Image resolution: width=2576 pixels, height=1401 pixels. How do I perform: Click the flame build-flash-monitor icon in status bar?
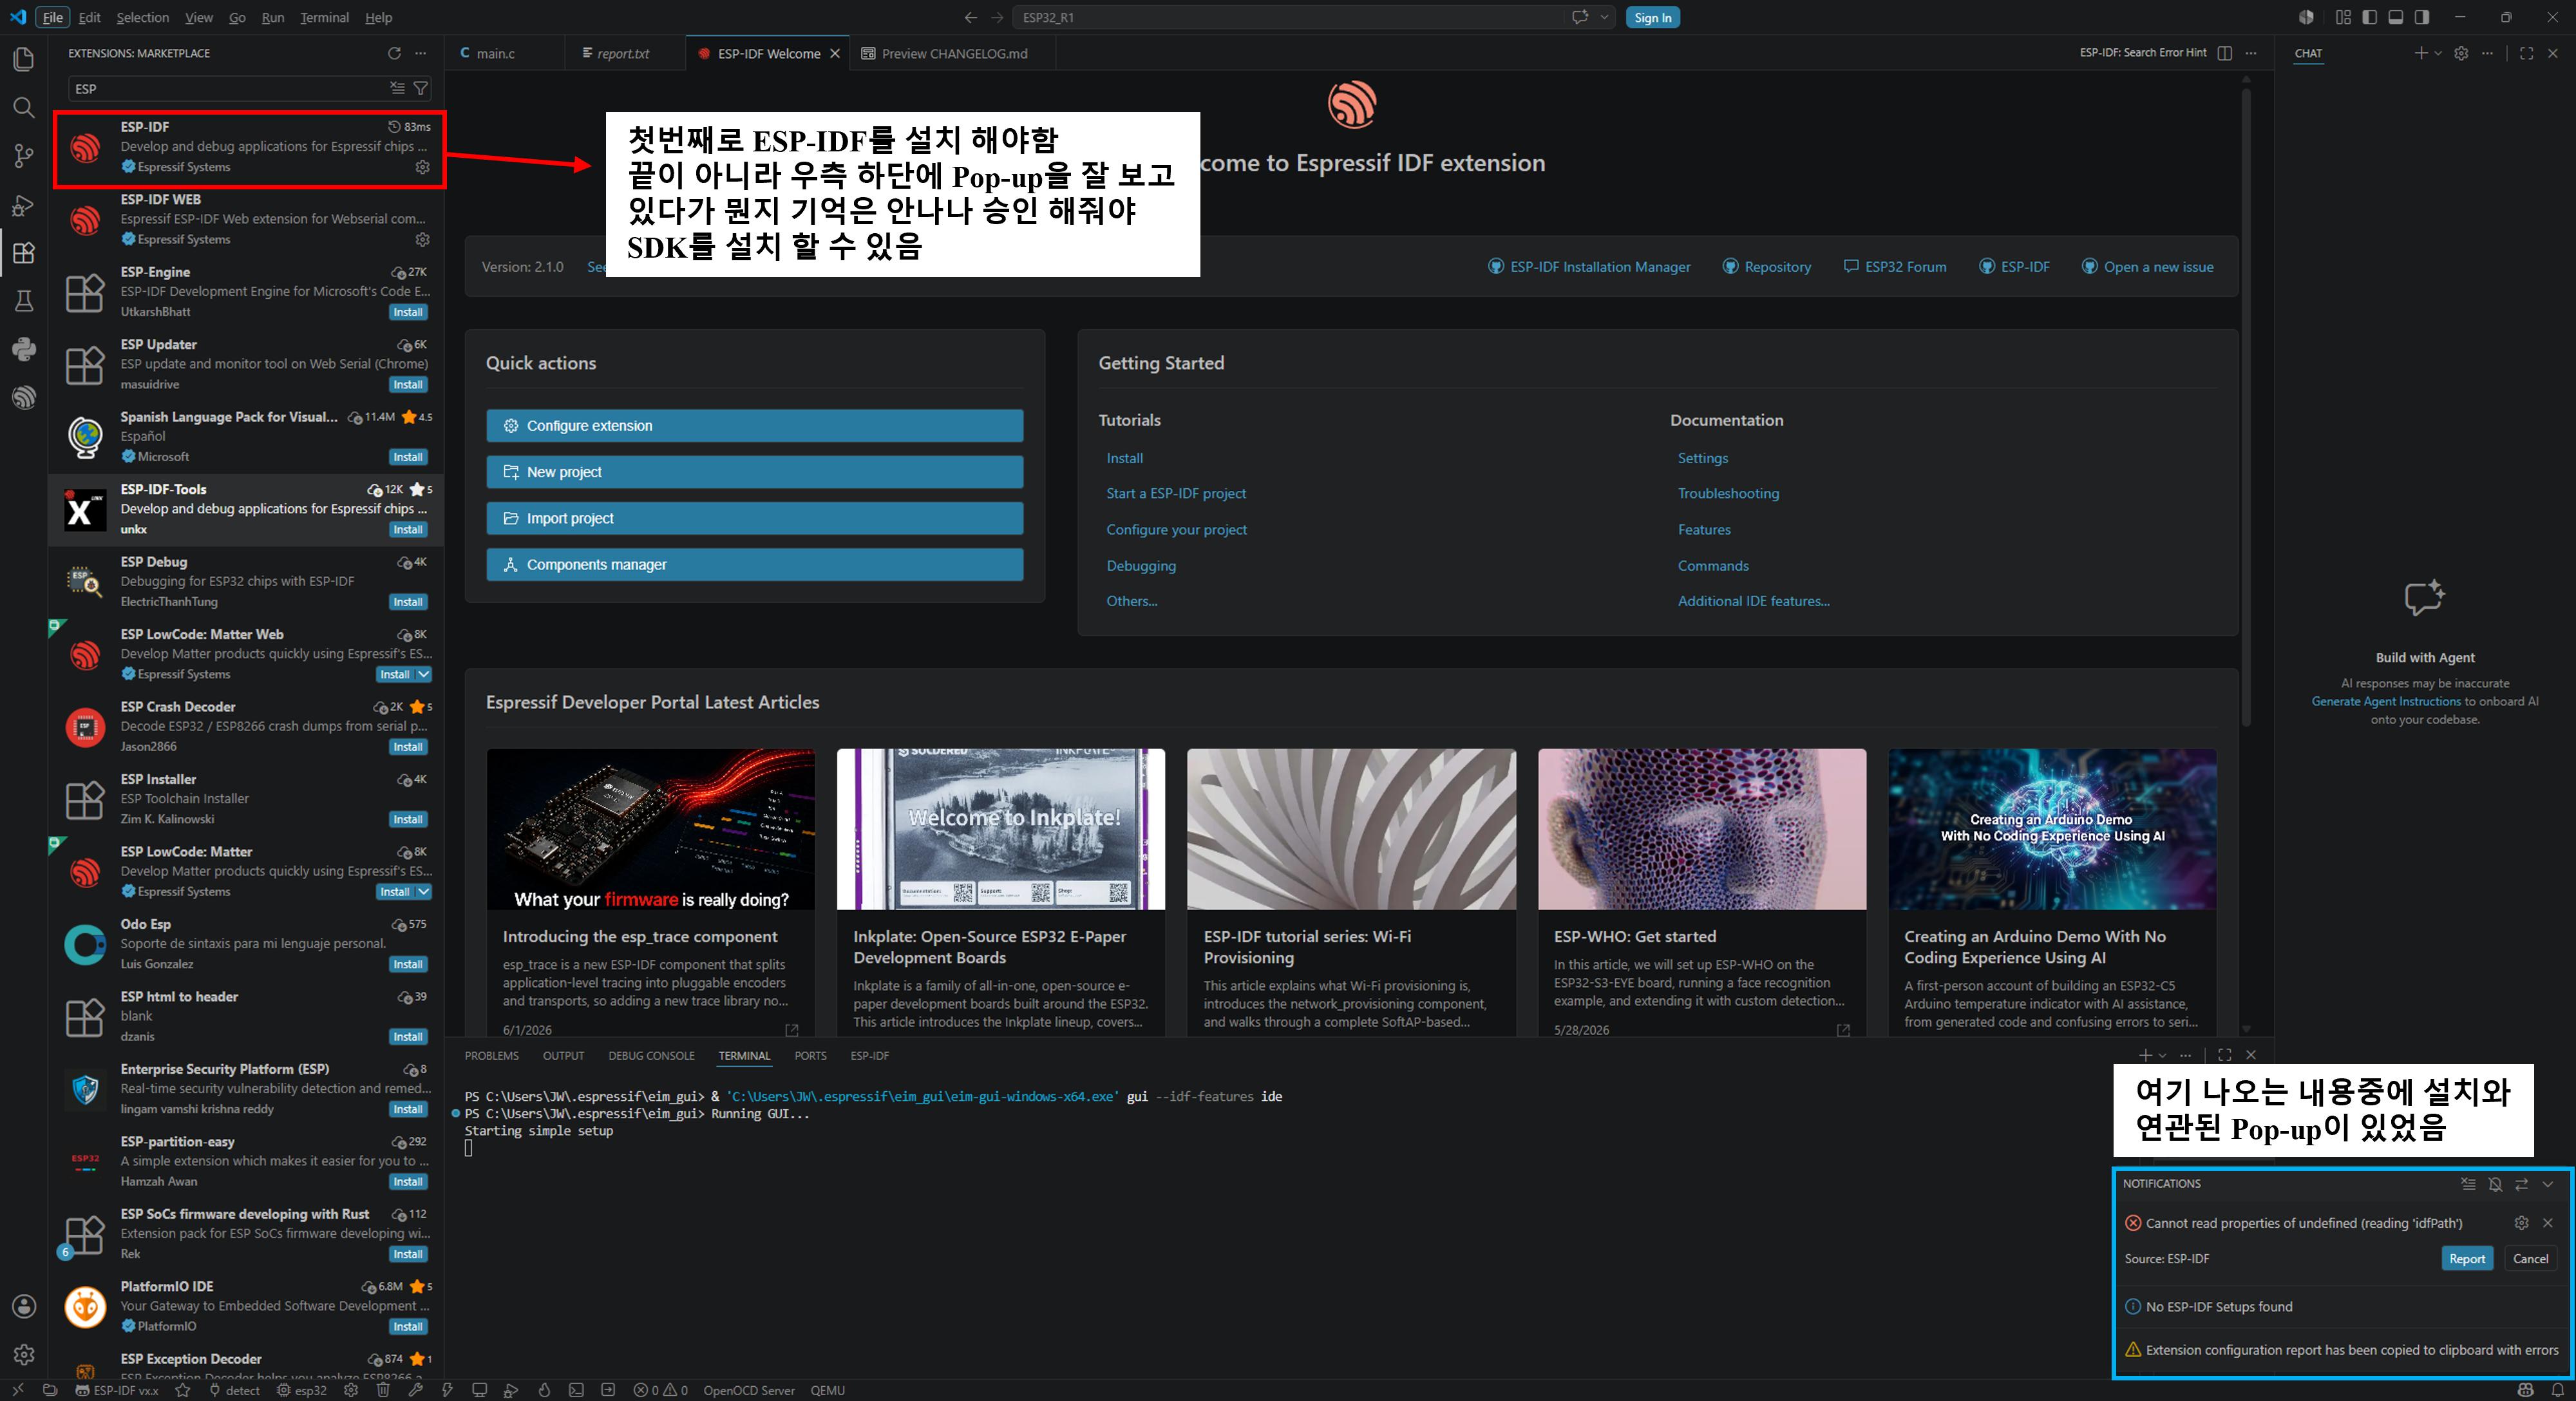click(544, 1390)
